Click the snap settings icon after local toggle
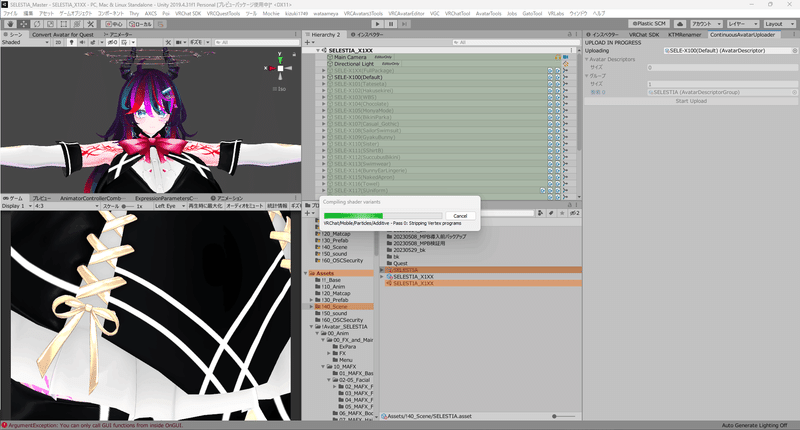The image size is (800, 430). click(161, 24)
